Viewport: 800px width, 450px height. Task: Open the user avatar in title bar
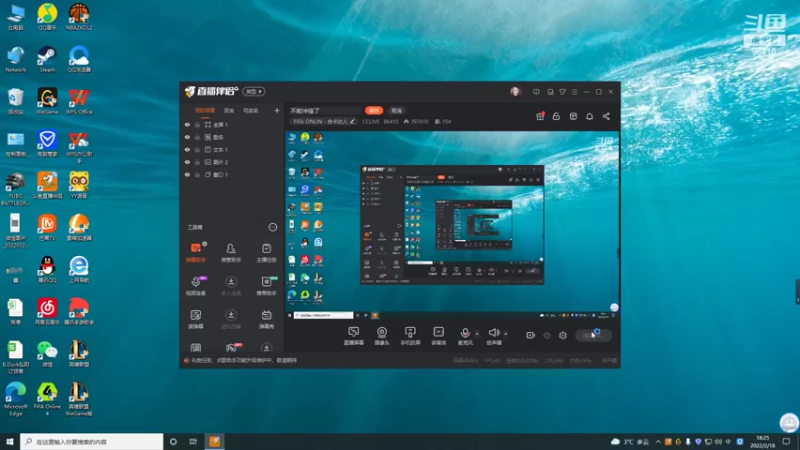515,91
